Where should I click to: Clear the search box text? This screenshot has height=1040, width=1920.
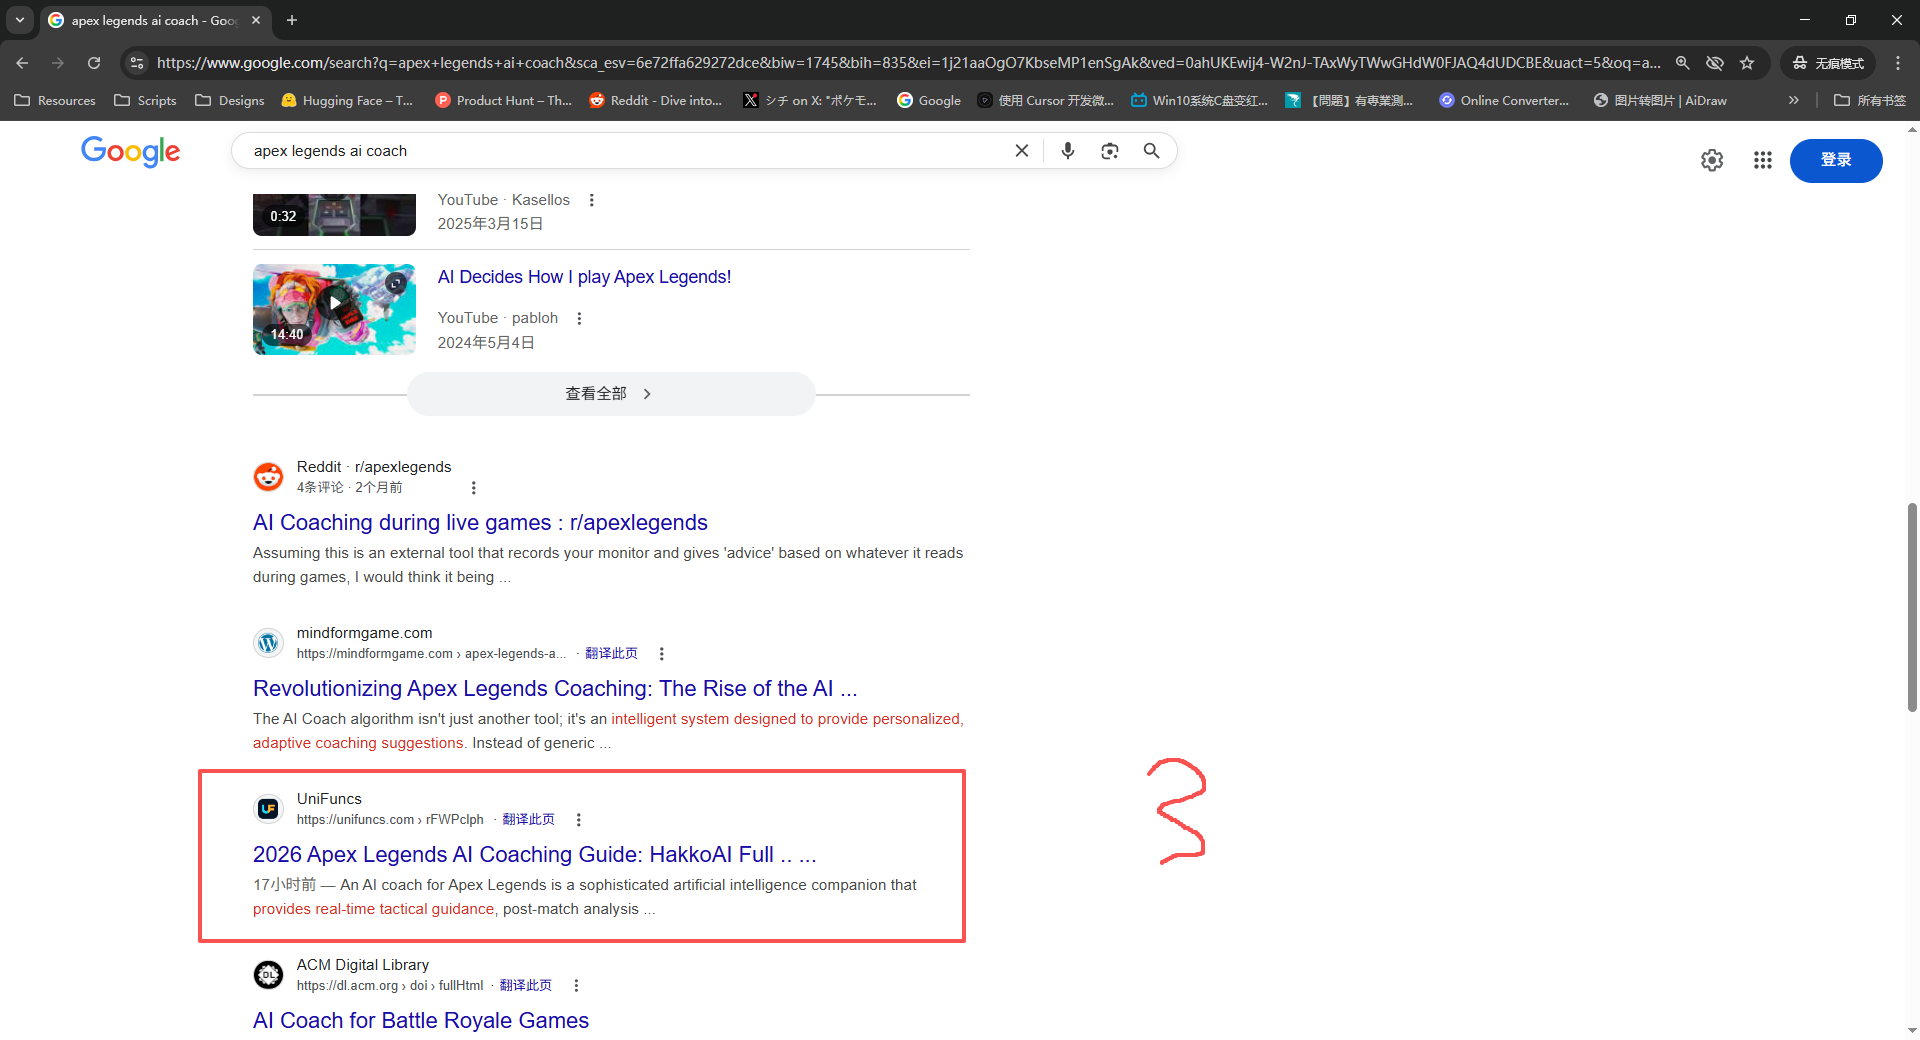pyautogui.click(x=1022, y=151)
